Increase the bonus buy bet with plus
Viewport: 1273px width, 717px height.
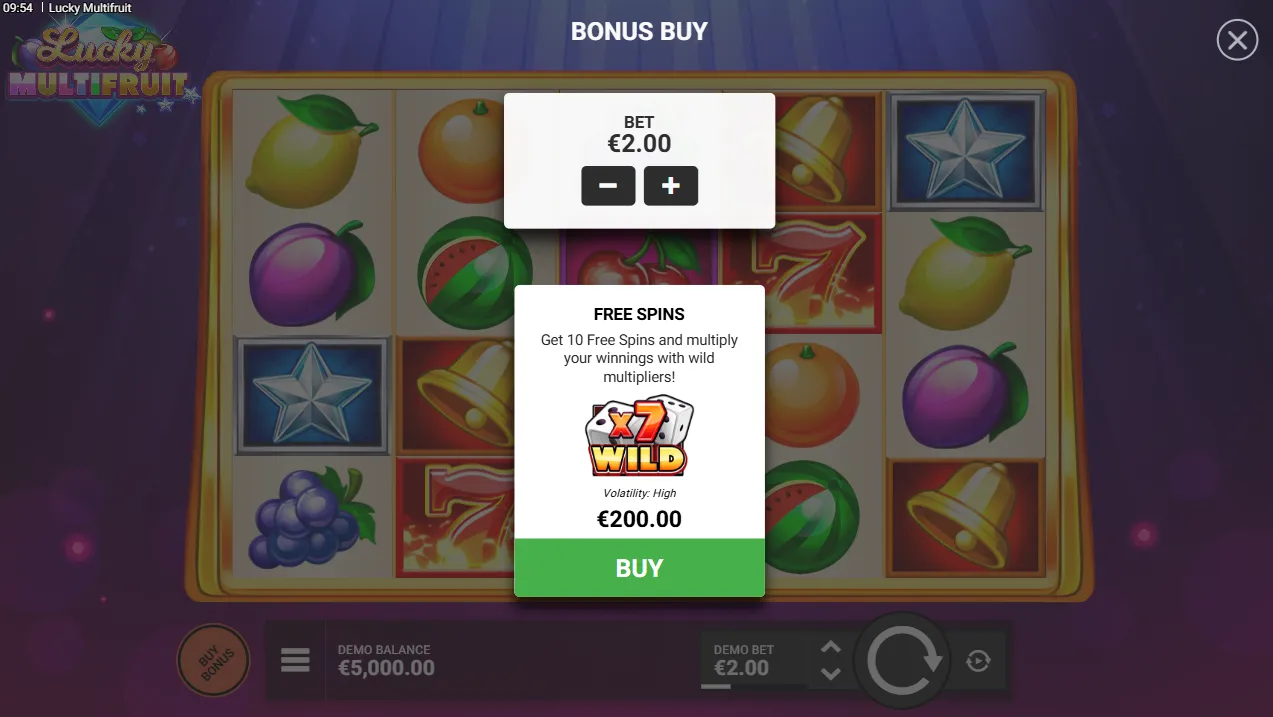(x=670, y=186)
